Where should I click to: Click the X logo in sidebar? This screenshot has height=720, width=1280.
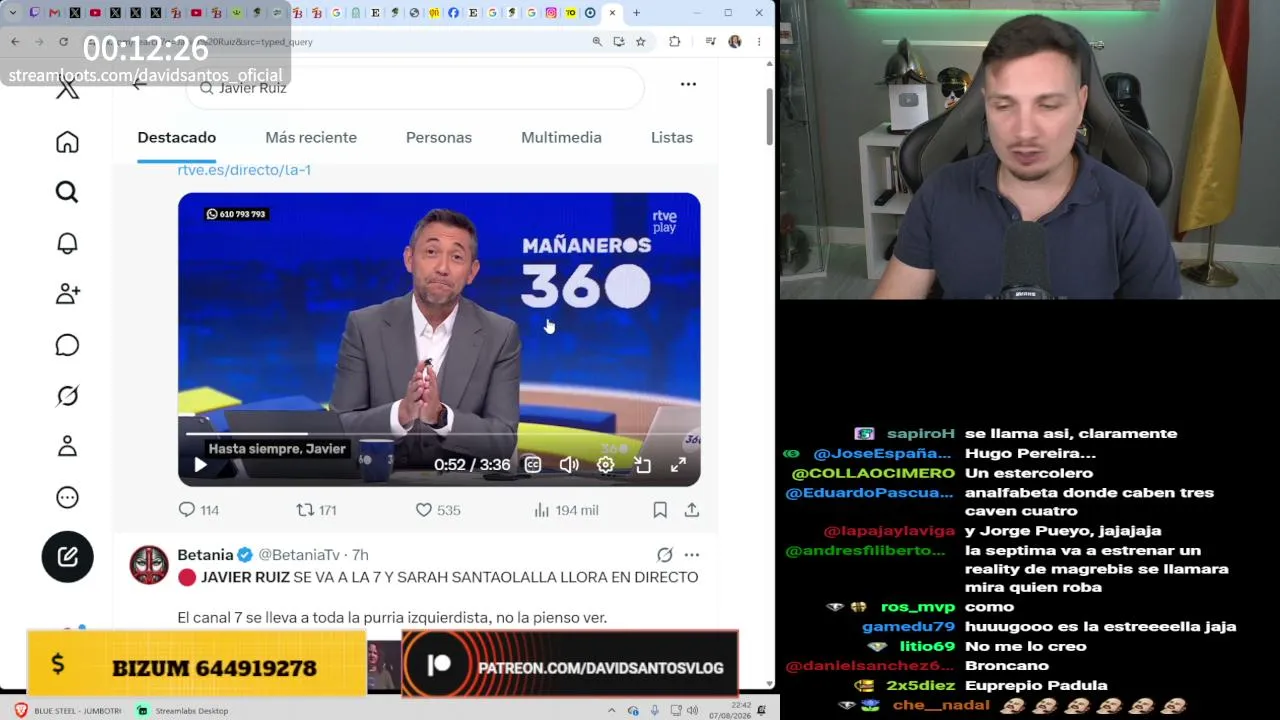coord(67,88)
